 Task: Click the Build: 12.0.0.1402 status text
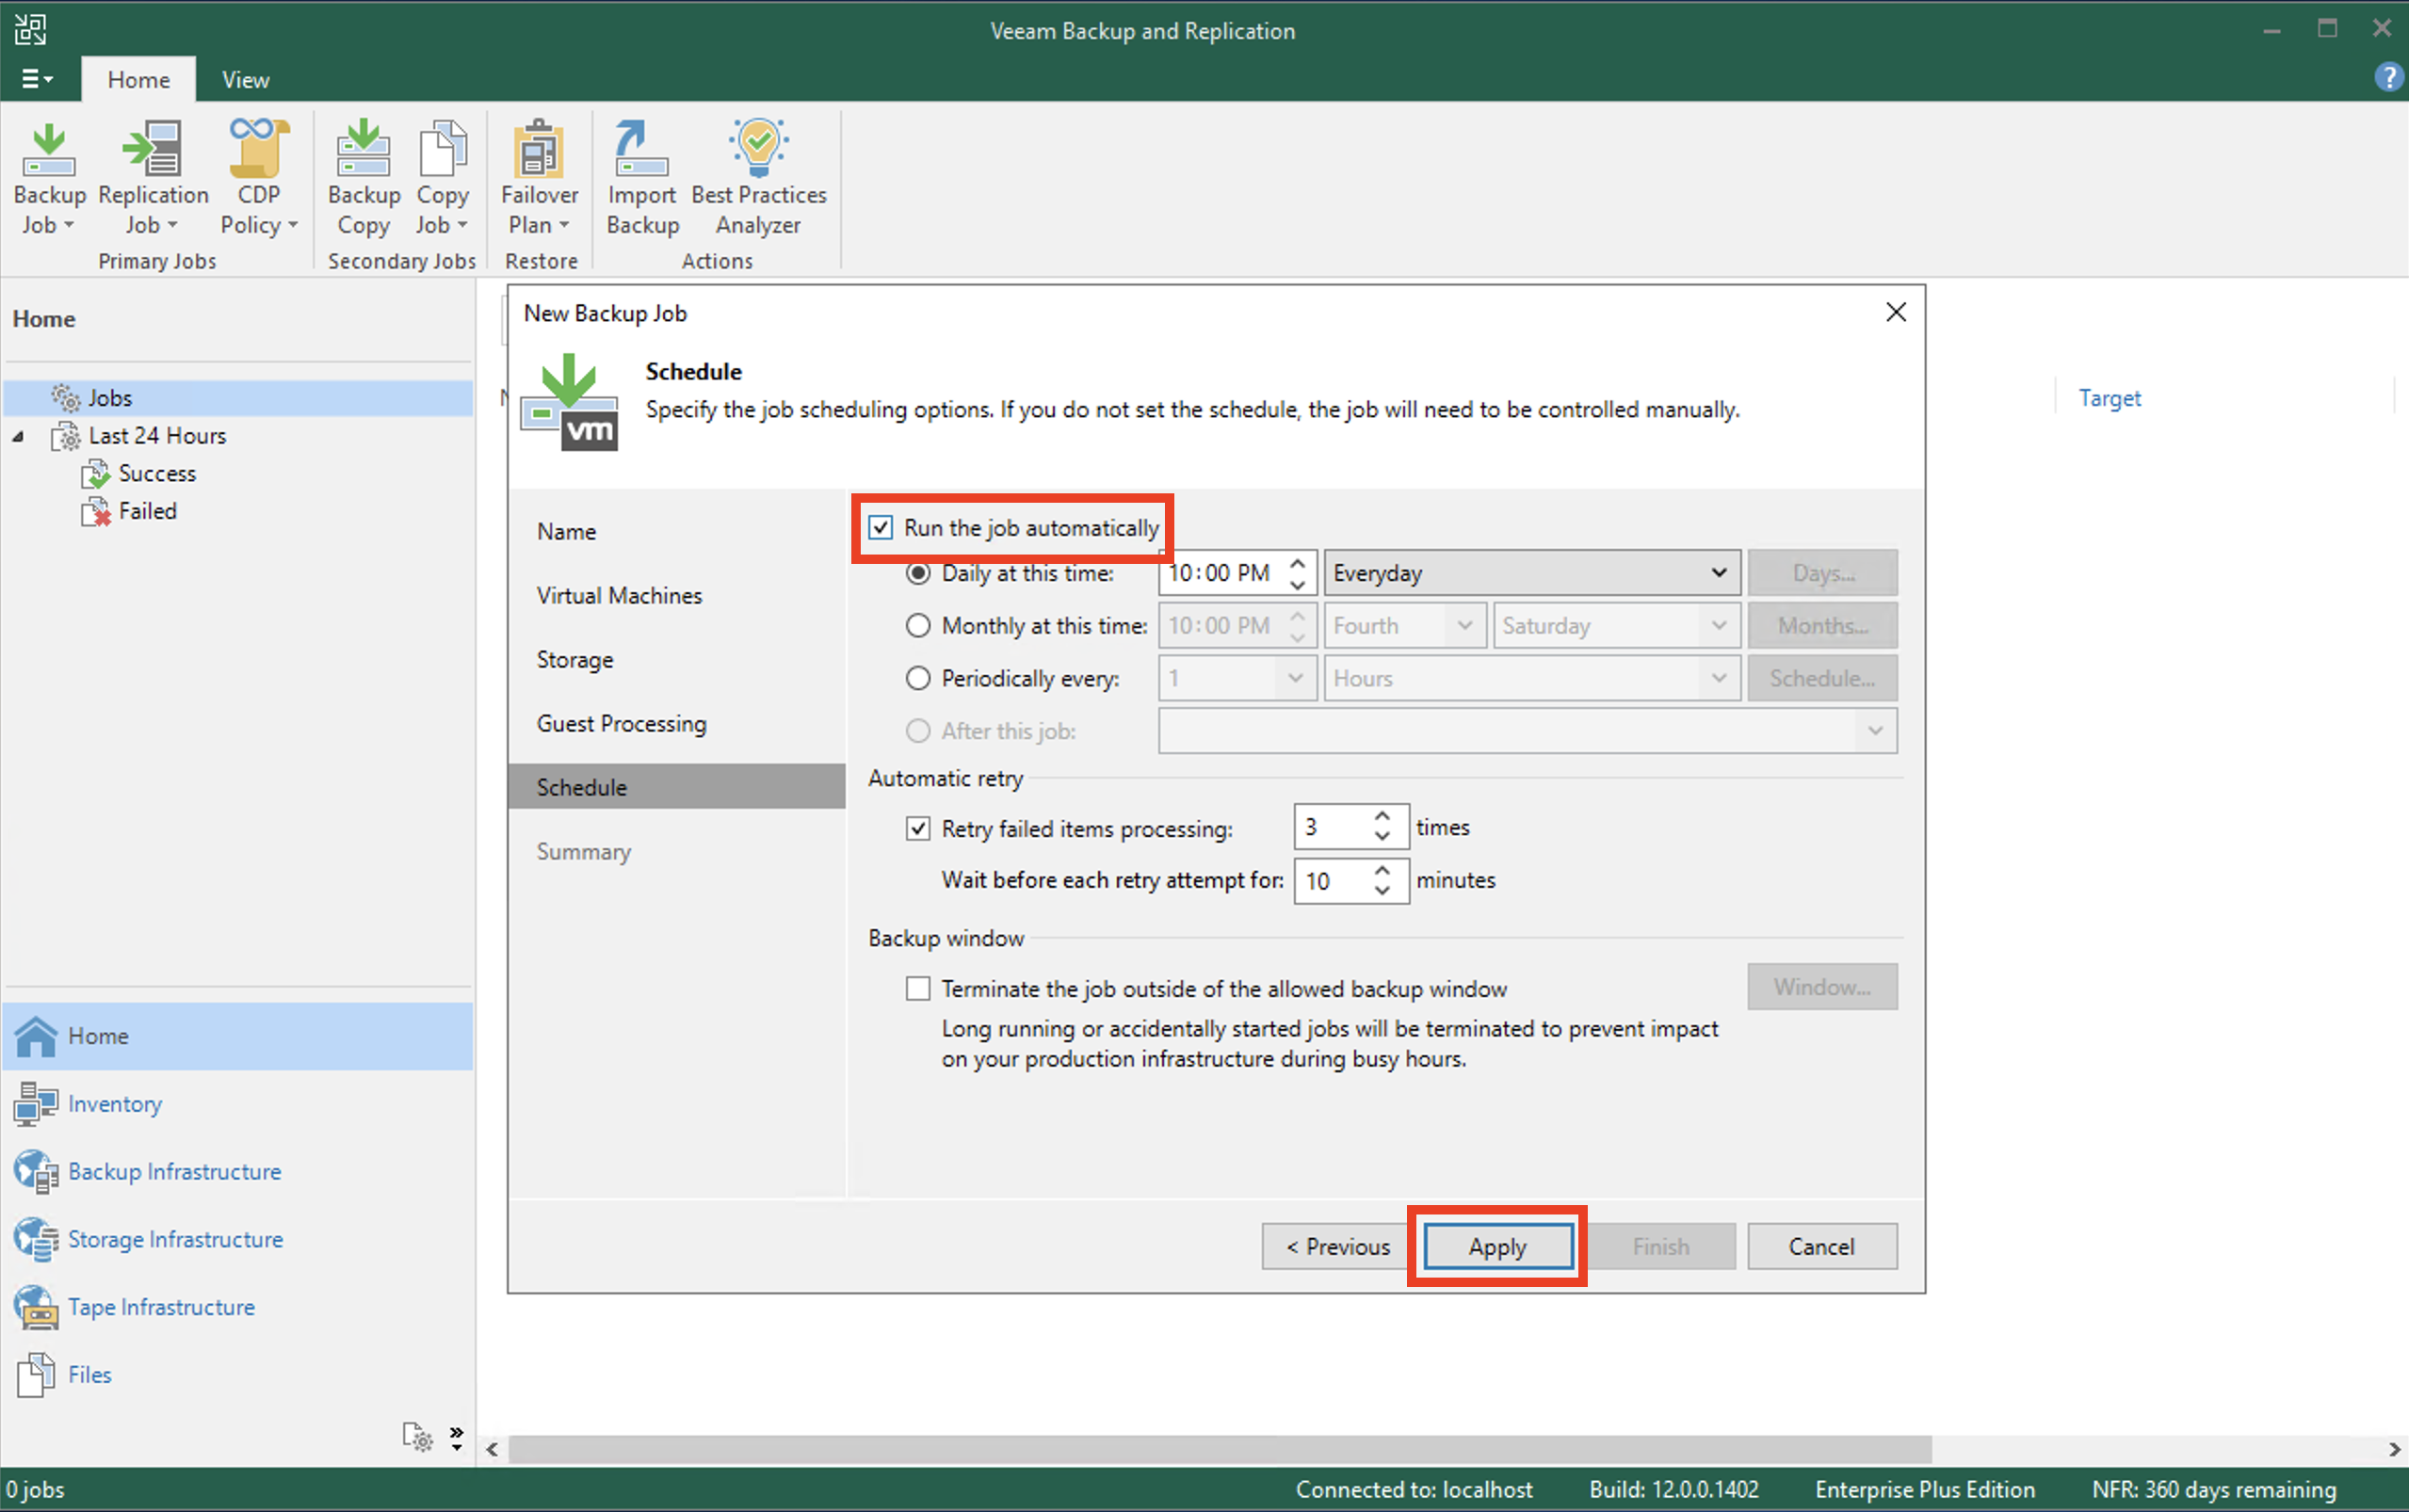tap(1674, 1490)
